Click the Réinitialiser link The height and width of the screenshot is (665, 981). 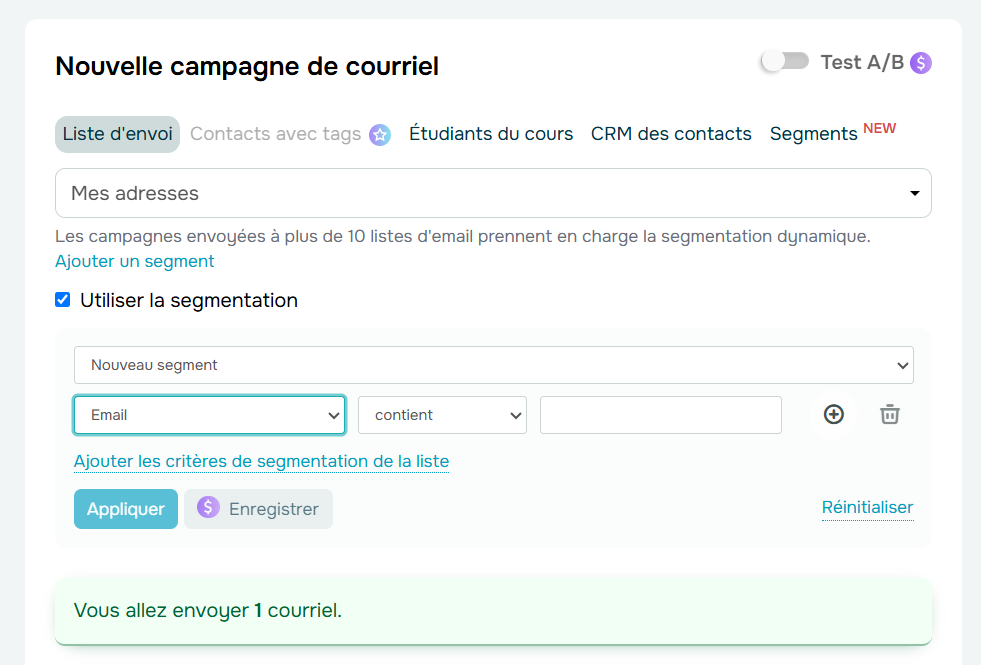click(867, 507)
